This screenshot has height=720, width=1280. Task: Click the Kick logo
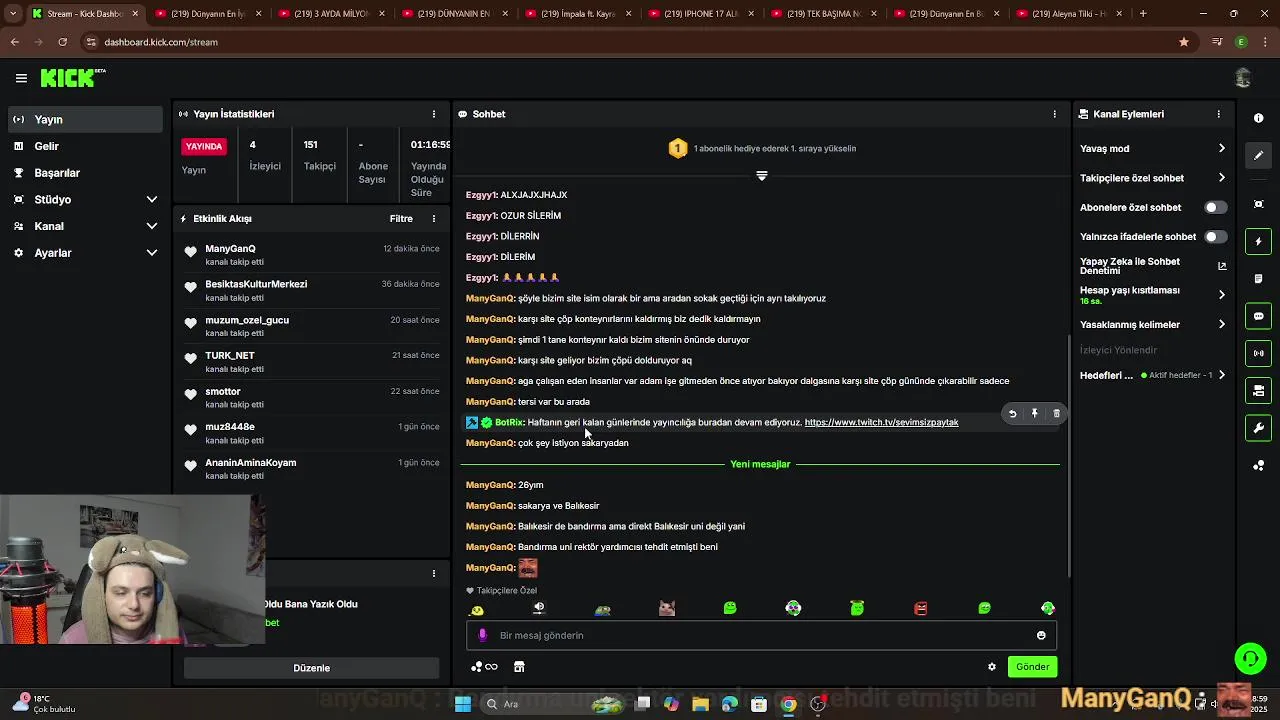click(x=72, y=78)
